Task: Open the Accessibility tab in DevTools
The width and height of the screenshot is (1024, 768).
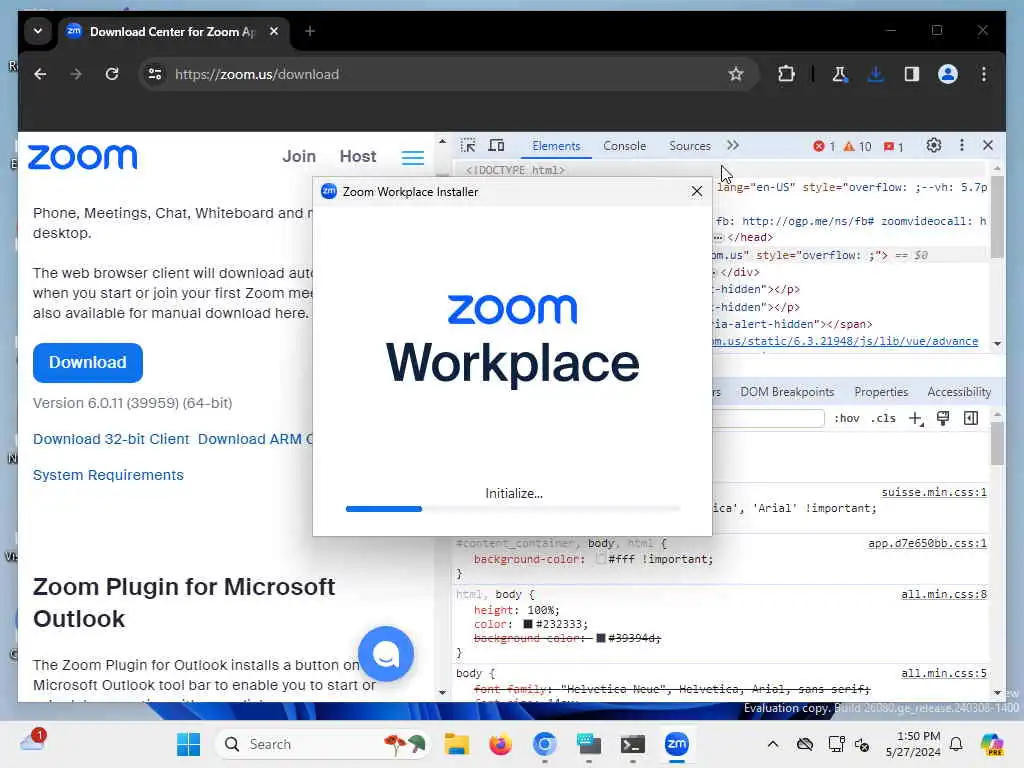Action: tap(959, 392)
